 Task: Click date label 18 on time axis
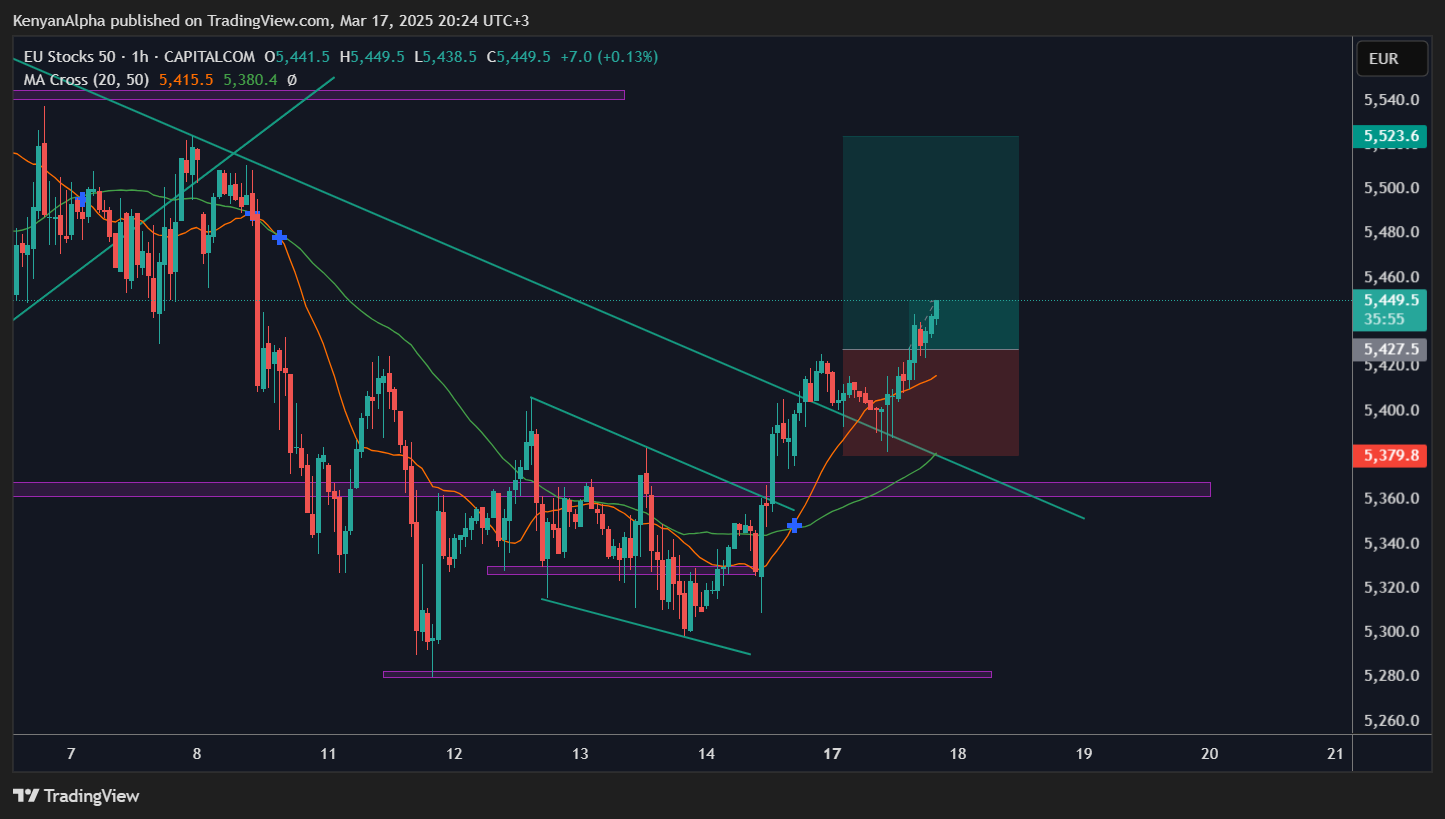tap(958, 753)
